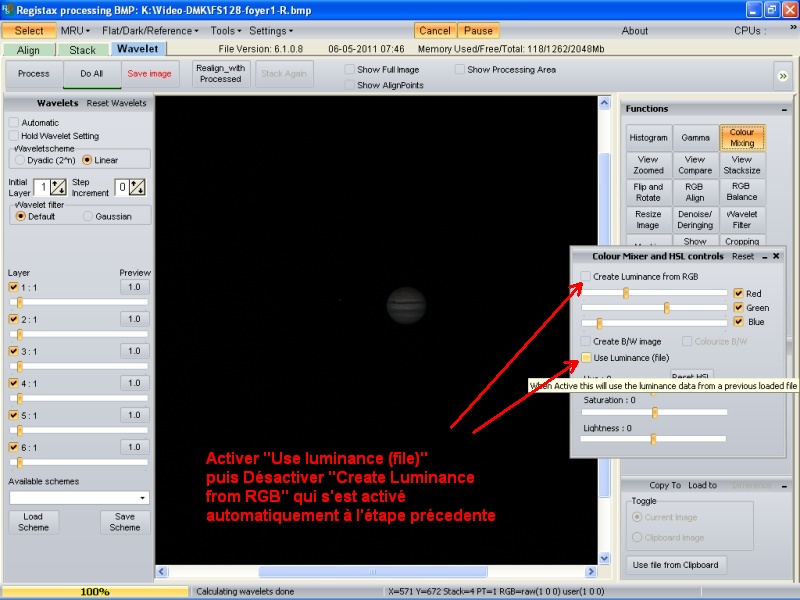Open Wavelet Filter function
This screenshot has width=800, height=600.
click(742, 219)
